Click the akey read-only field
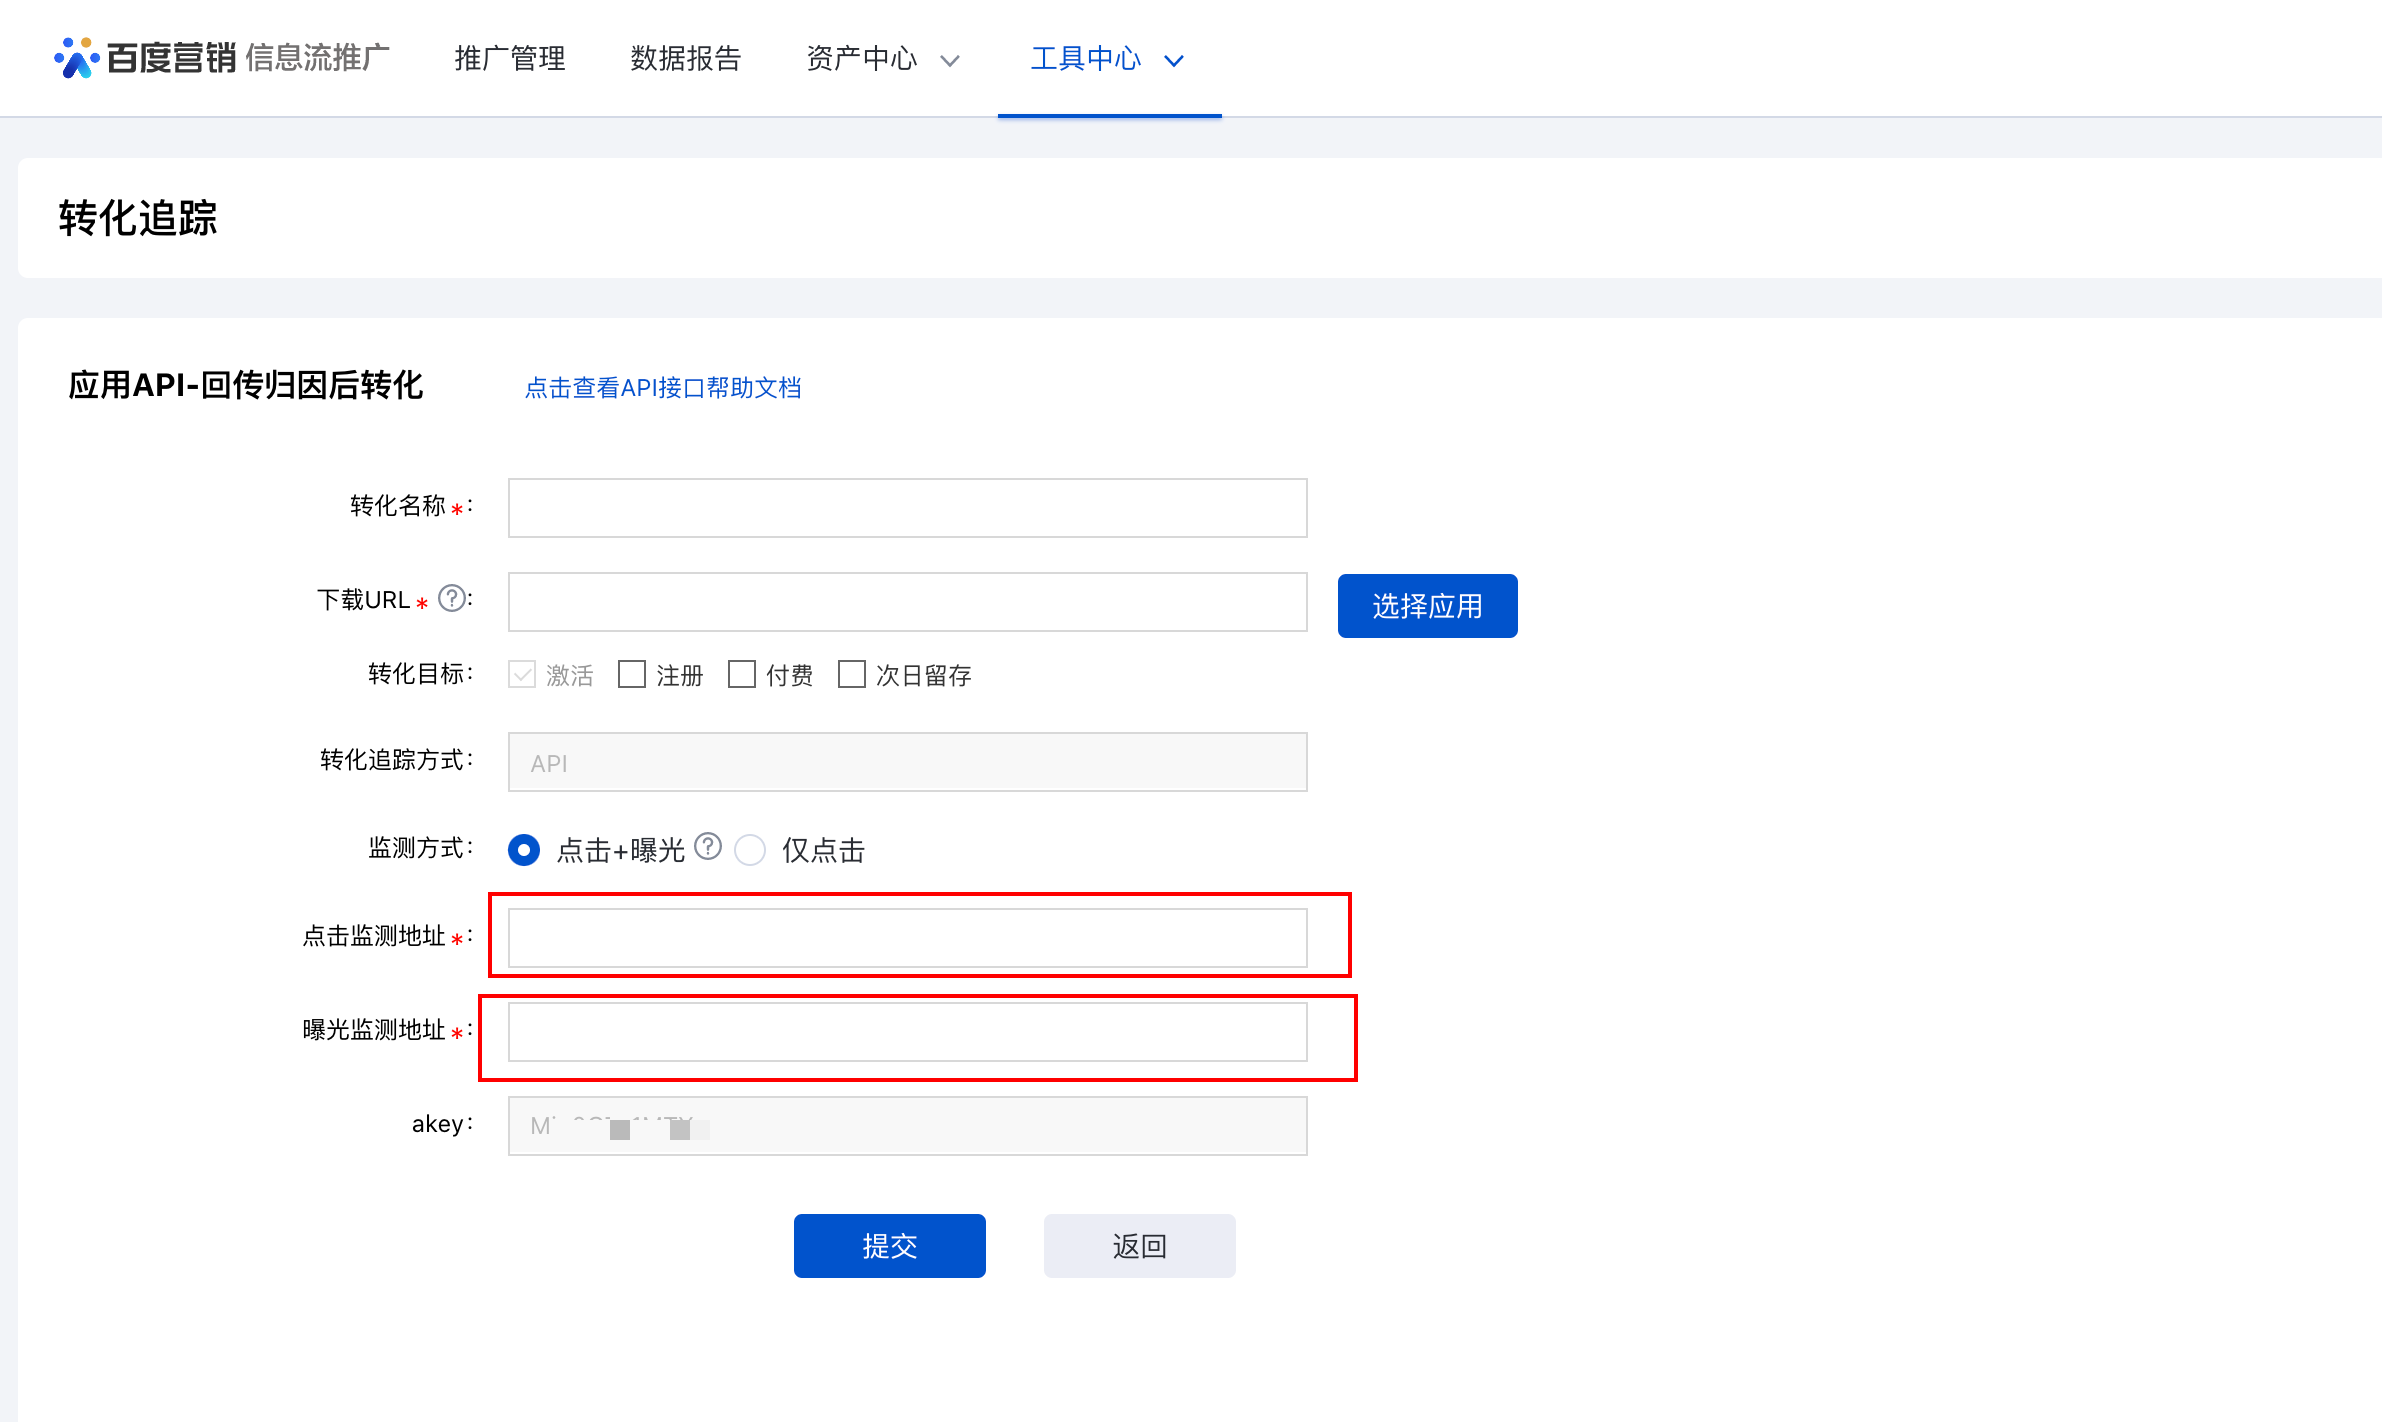This screenshot has height=1422, width=2382. click(x=907, y=1126)
